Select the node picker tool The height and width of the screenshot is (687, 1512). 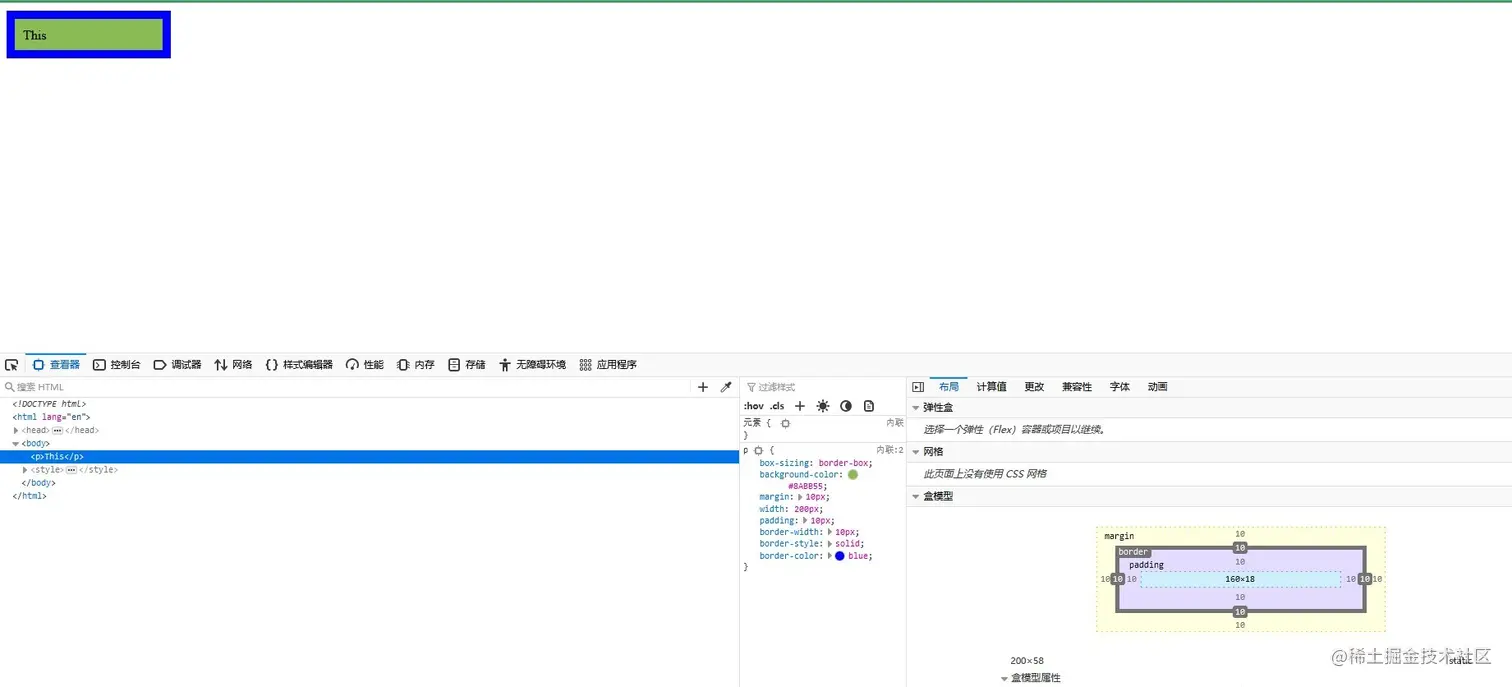click(12, 364)
